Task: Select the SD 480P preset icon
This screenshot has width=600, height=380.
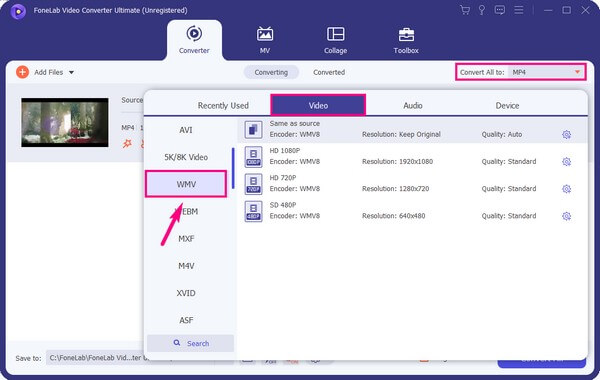Action: (x=253, y=211)
